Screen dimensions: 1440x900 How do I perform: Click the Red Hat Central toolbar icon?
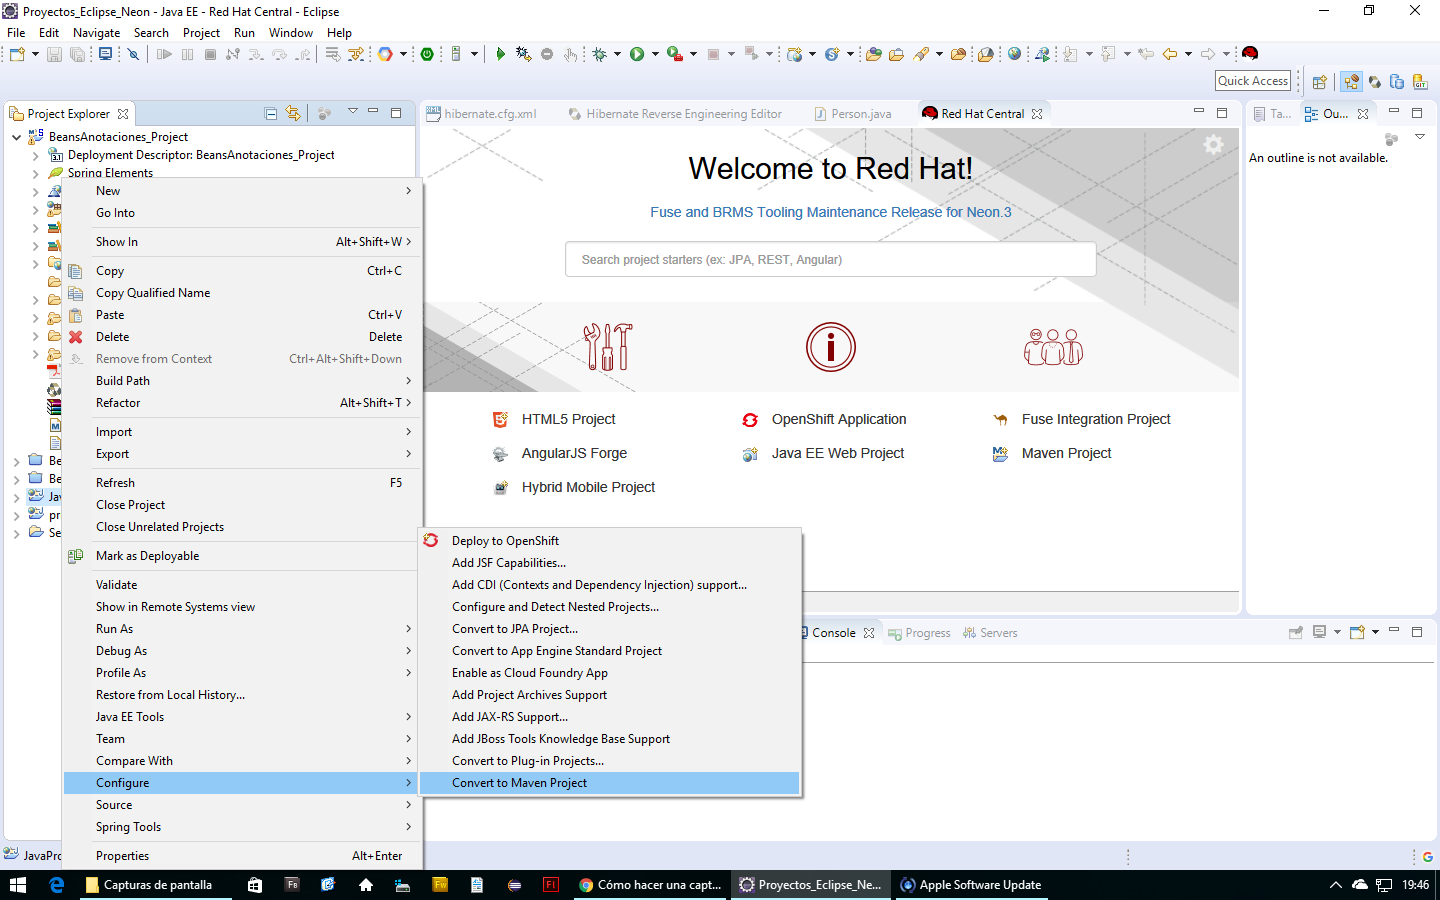click(1250, 54)
